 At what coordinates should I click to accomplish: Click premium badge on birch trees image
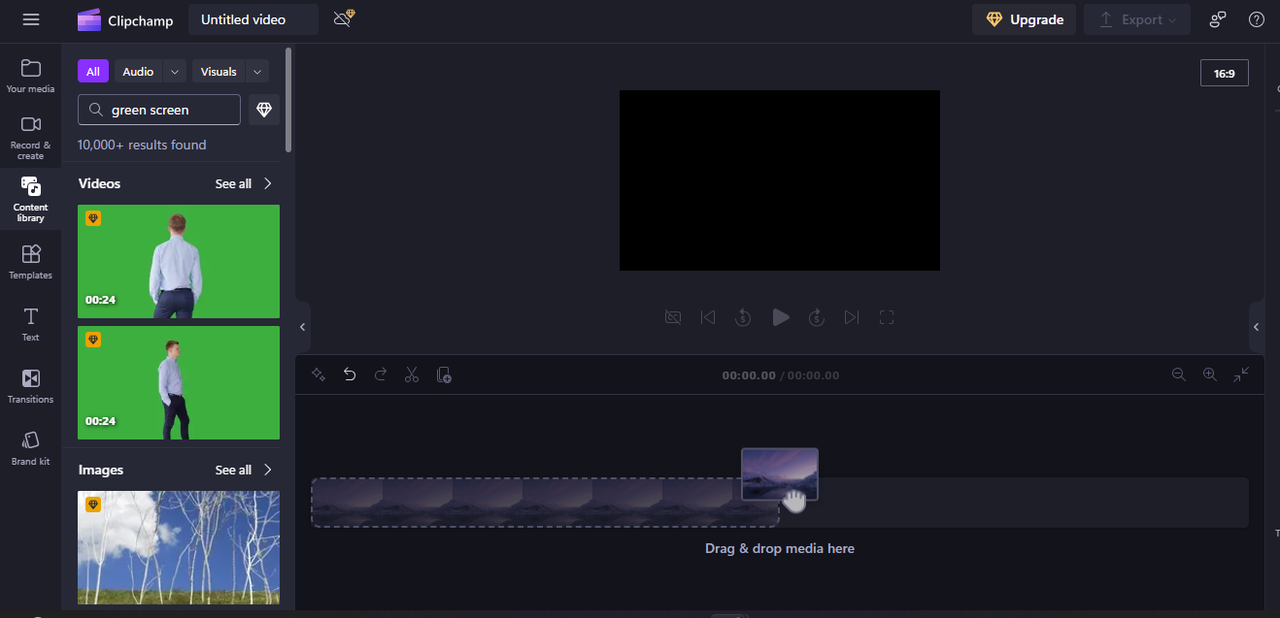tap(93, 504)
